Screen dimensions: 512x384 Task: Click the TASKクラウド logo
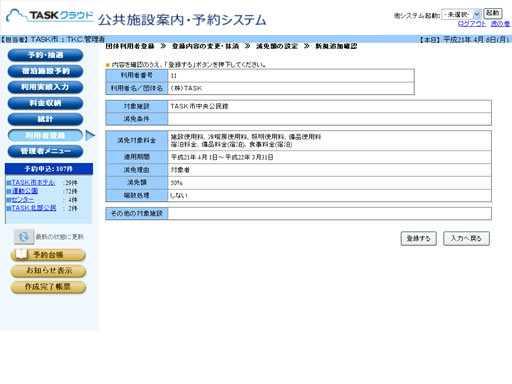50,16
